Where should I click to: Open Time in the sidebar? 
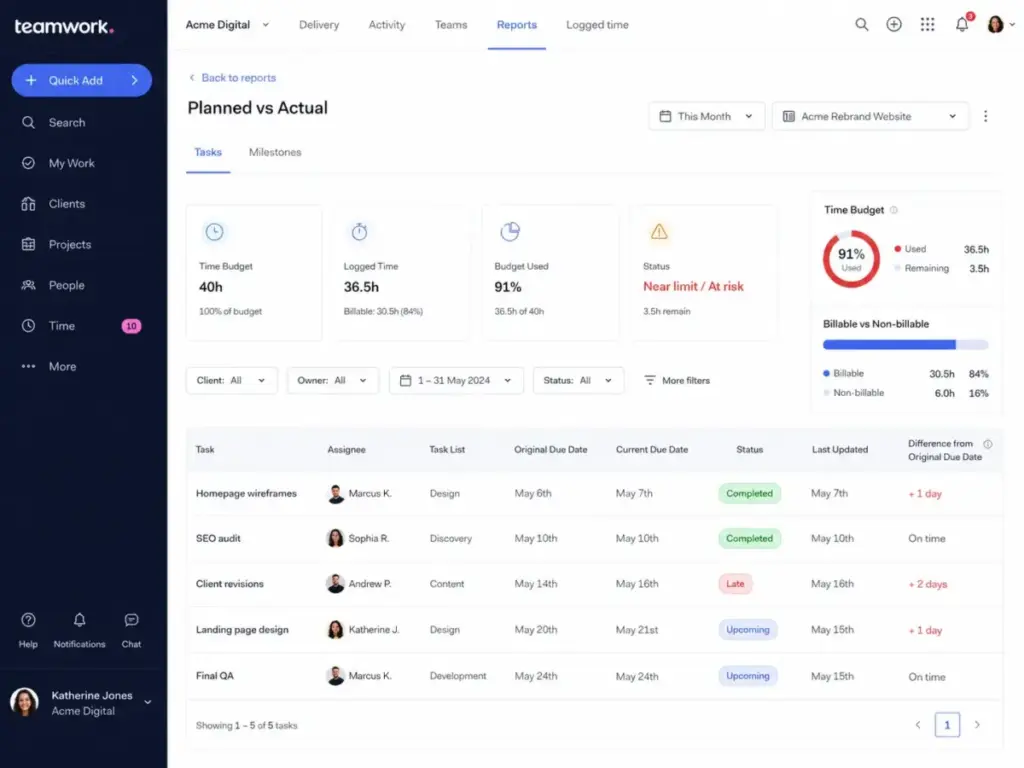pyautogui.click(x=82, y=326)
